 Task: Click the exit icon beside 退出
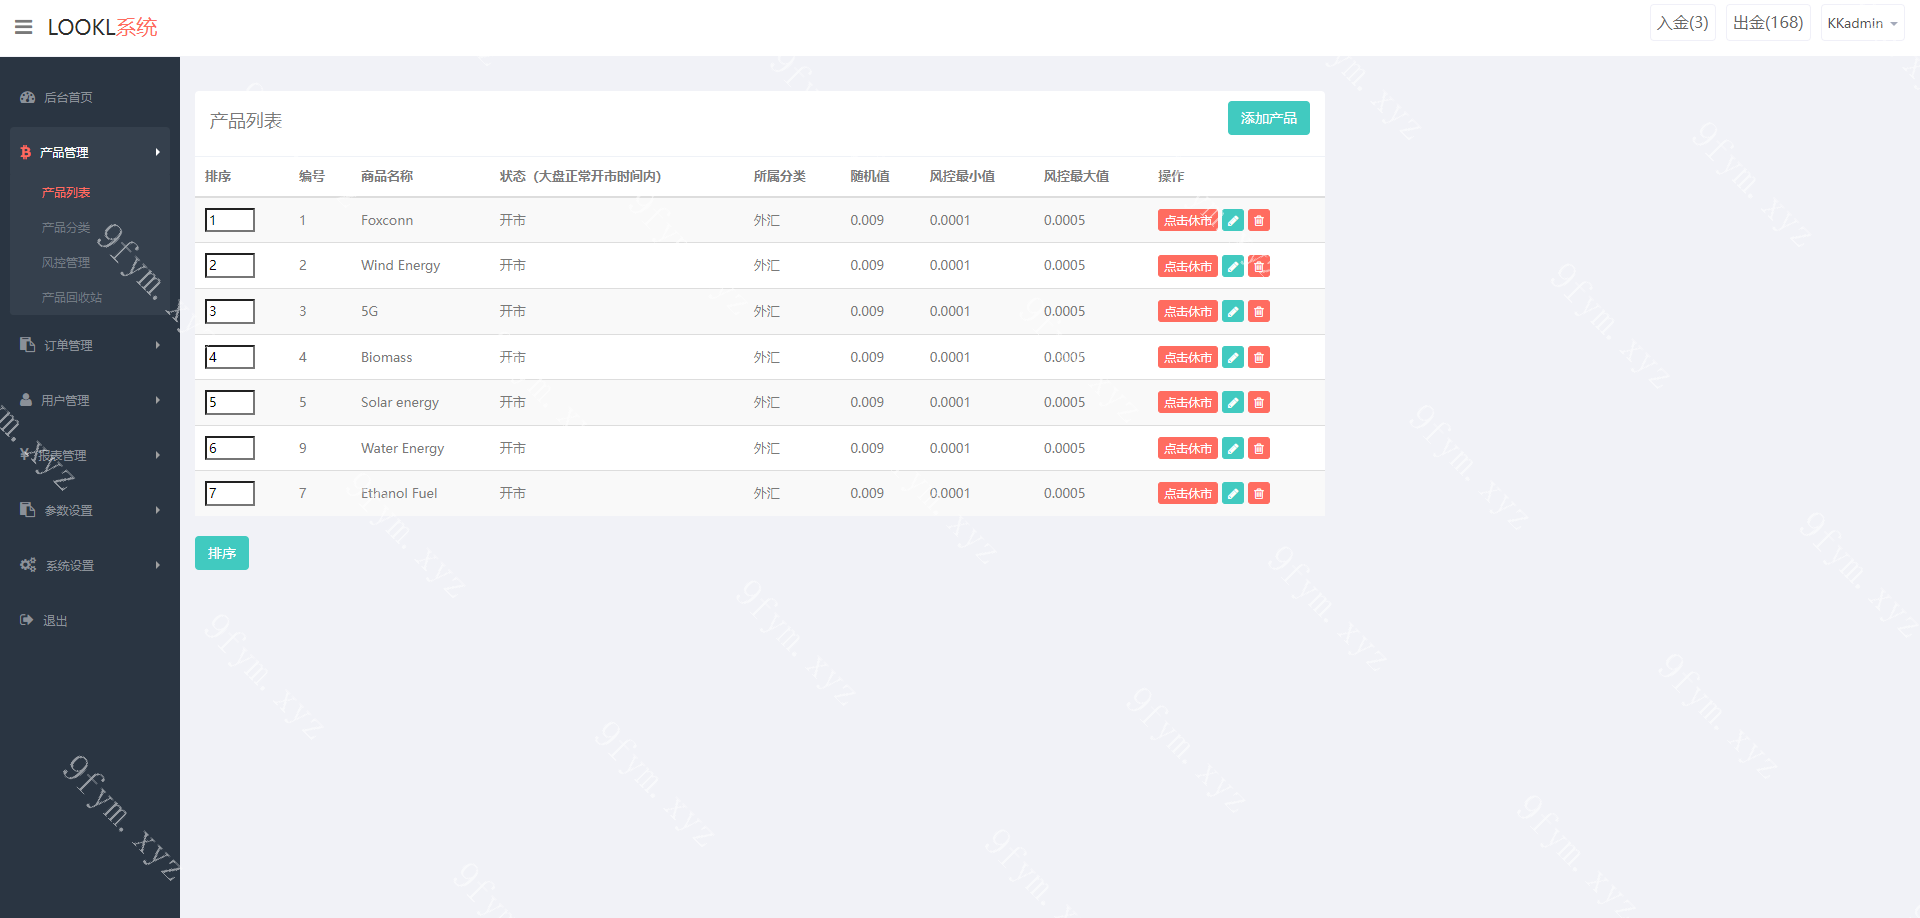tap(27, 620)
